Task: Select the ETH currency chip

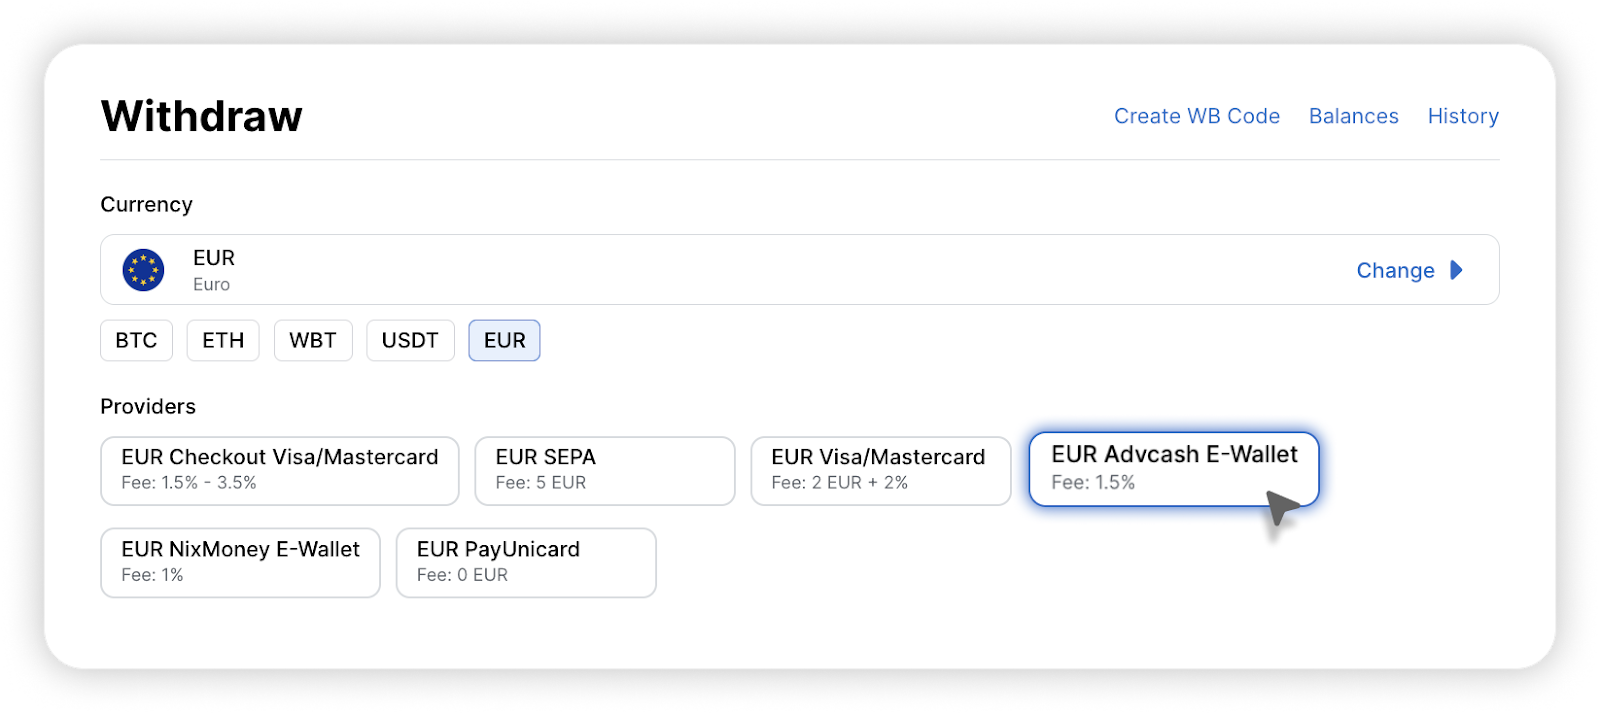Action: tap(223, 340)
